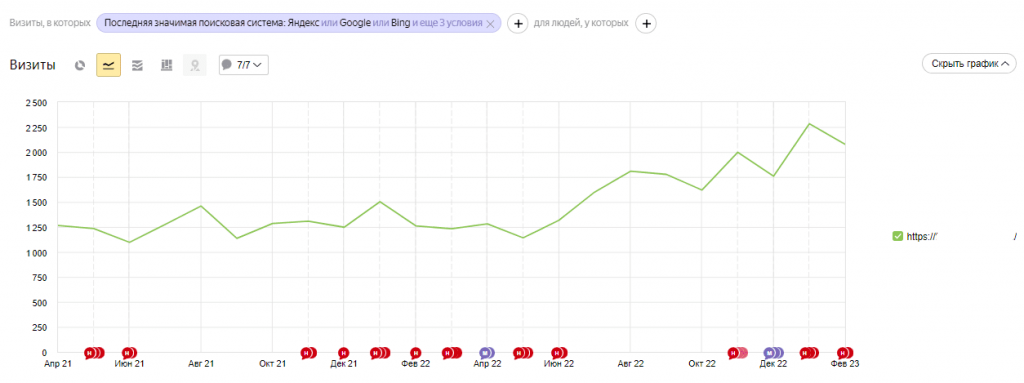Image resolution: width=1024 pixels, height=383 pixels.
Task: Switch to column chart view icon
Action: tap(166, 65)
